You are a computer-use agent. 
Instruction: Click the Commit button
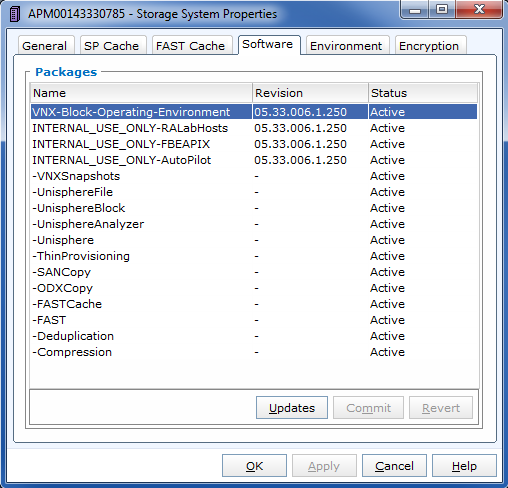point(368,407)
